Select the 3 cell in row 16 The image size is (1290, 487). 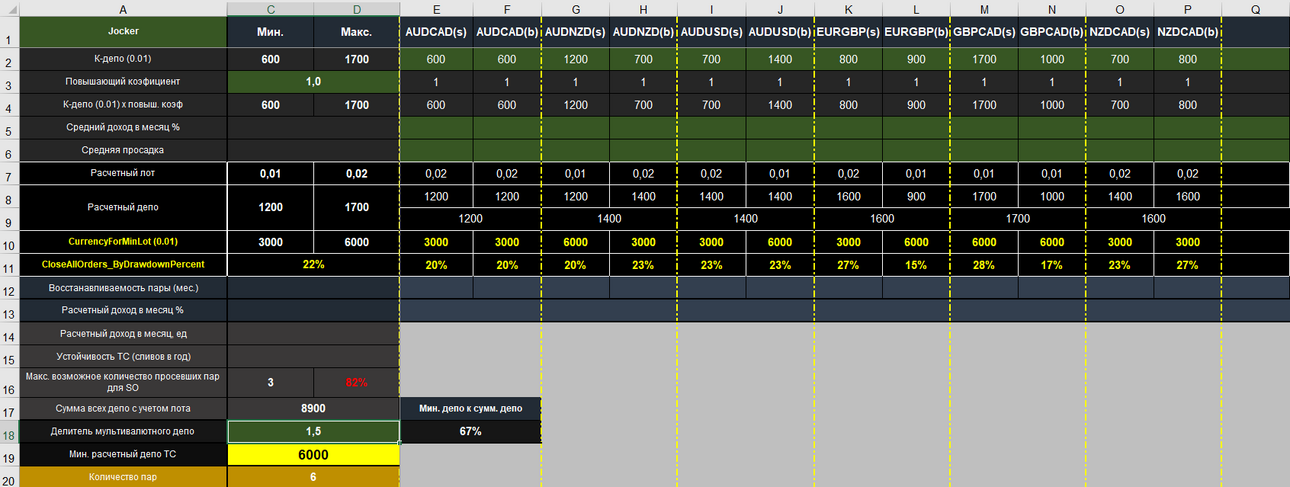pos(270,382)
